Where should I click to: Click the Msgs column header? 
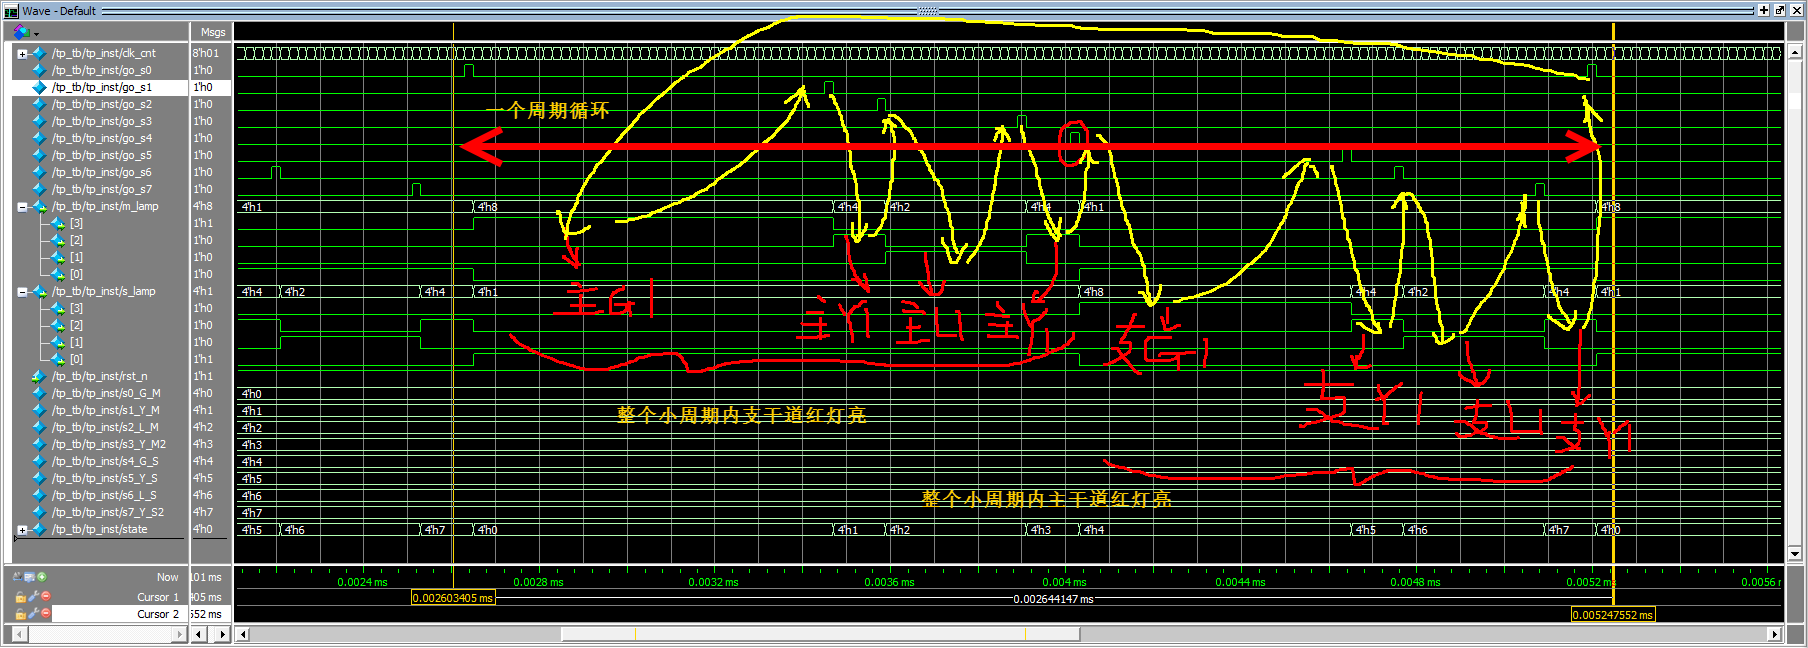tap(213, 32)
